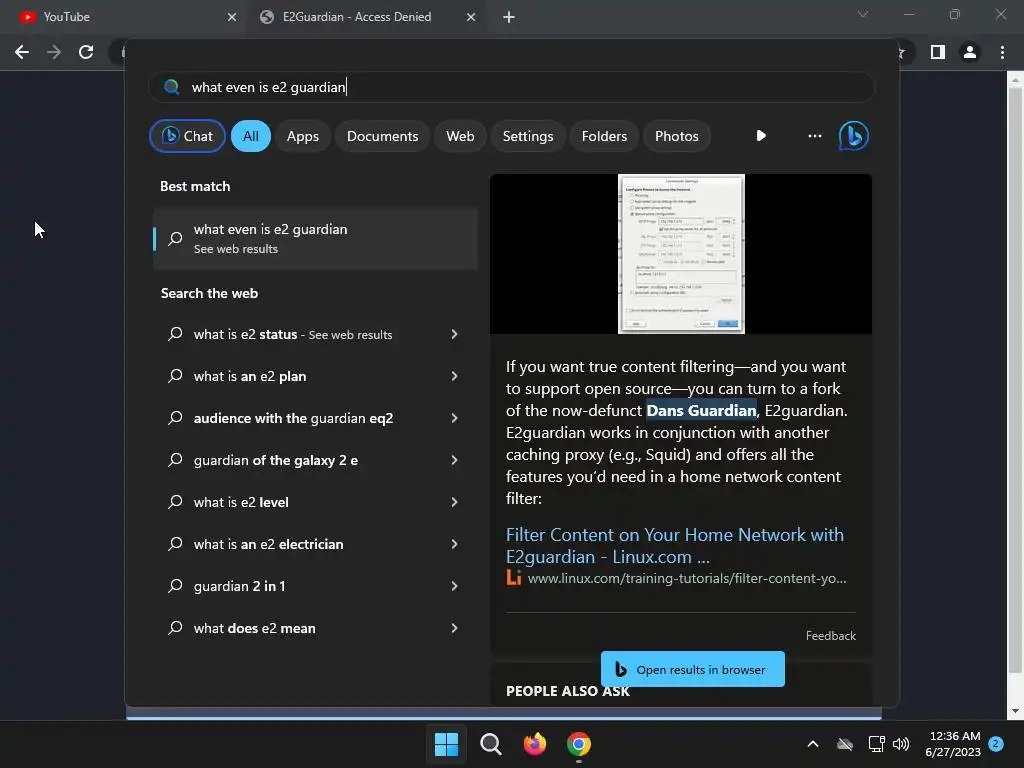Click the Feedback link
Image resolution: width=1024 pixels, height=768 pixels.
pos(830,635)
